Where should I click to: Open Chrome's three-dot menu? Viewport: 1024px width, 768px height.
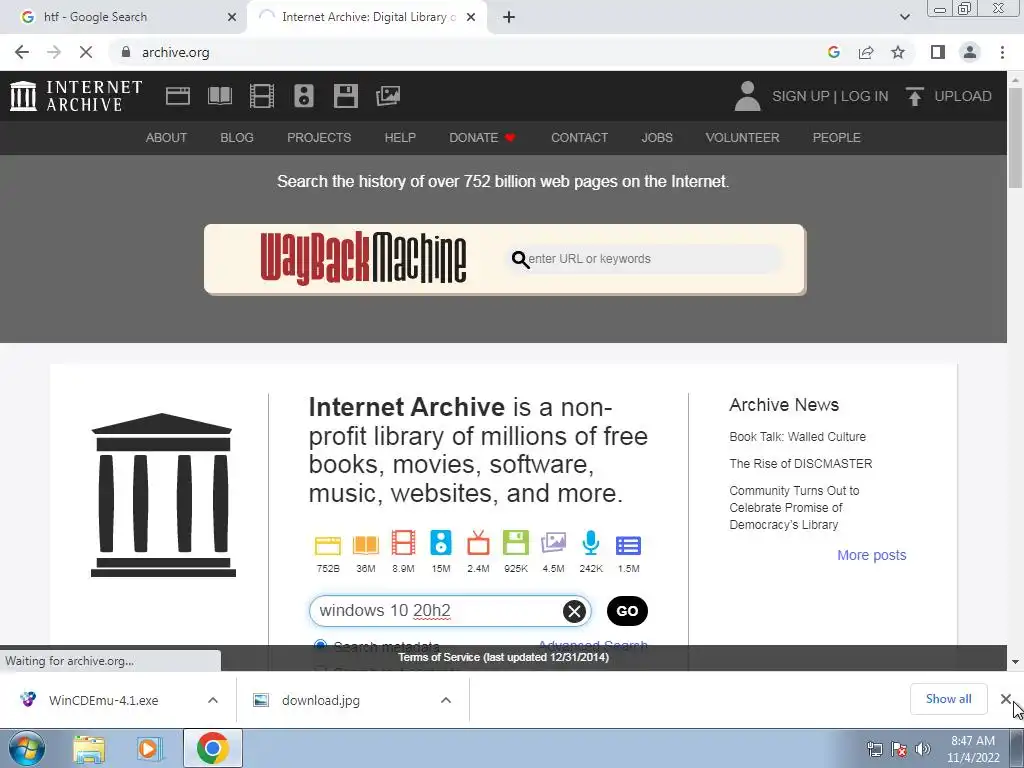(1002, 52)
